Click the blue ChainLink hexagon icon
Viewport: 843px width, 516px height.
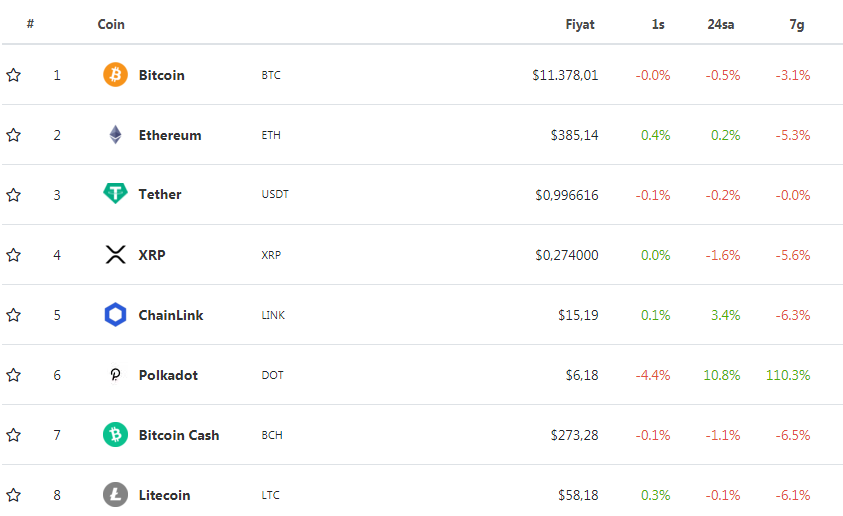(x=115, y=315)
